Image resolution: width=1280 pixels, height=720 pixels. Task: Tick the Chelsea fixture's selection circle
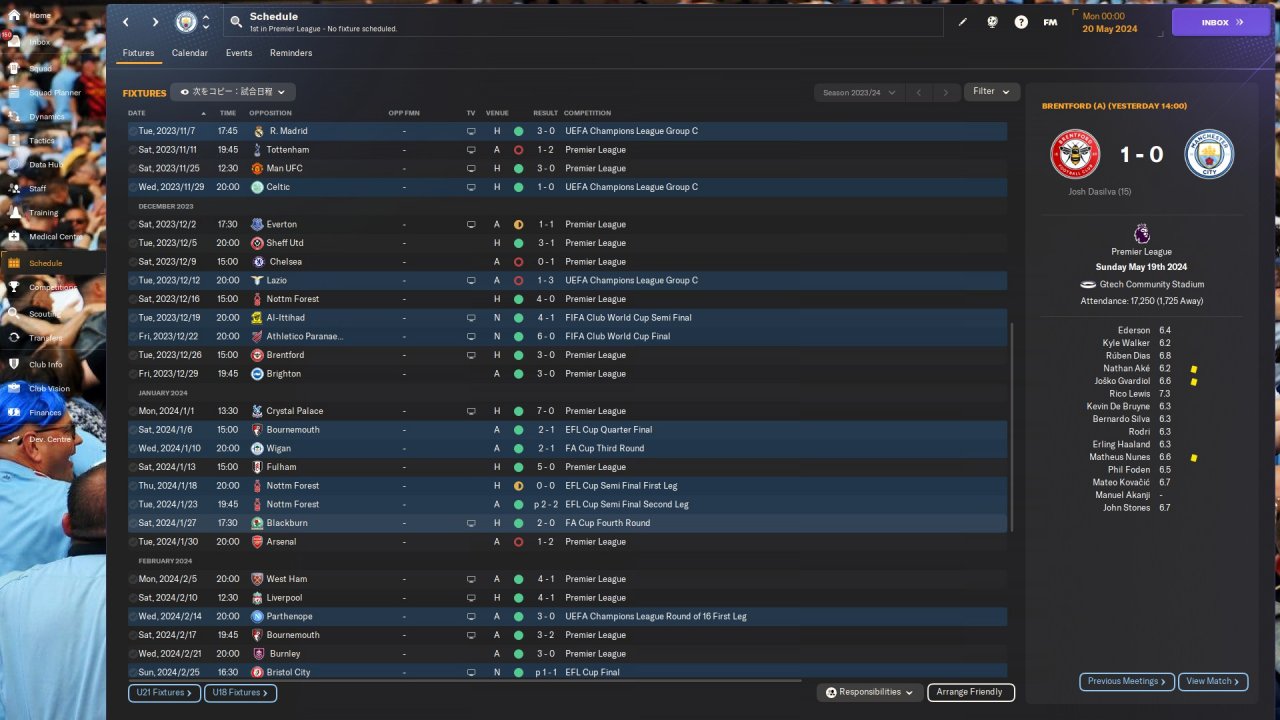(133, 262)
